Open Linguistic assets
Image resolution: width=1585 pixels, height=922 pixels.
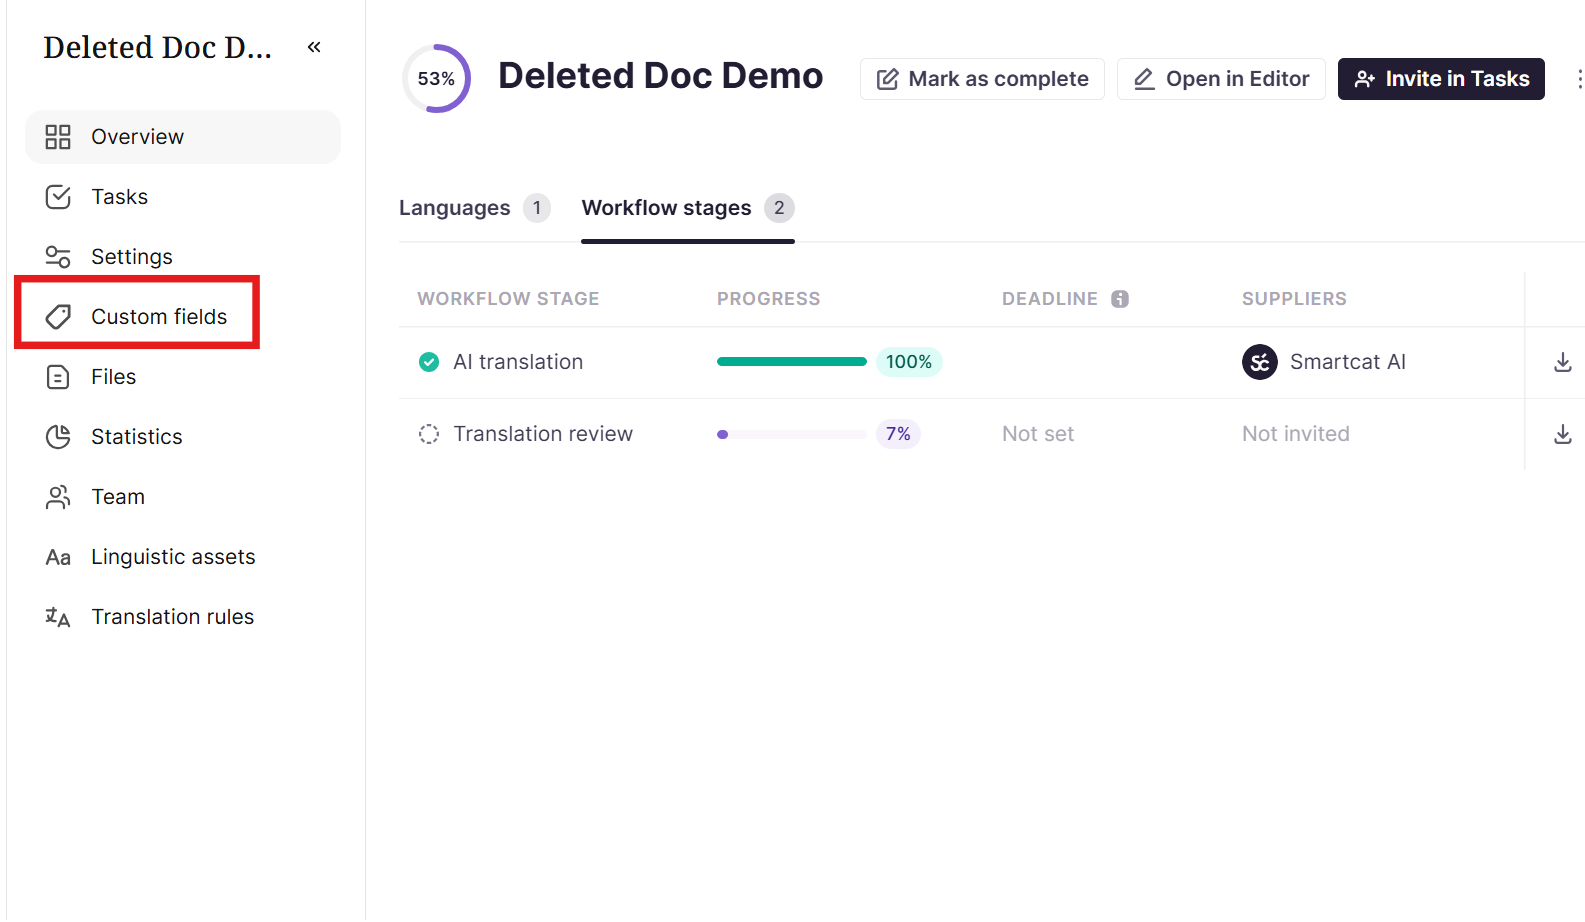(183, 557)
